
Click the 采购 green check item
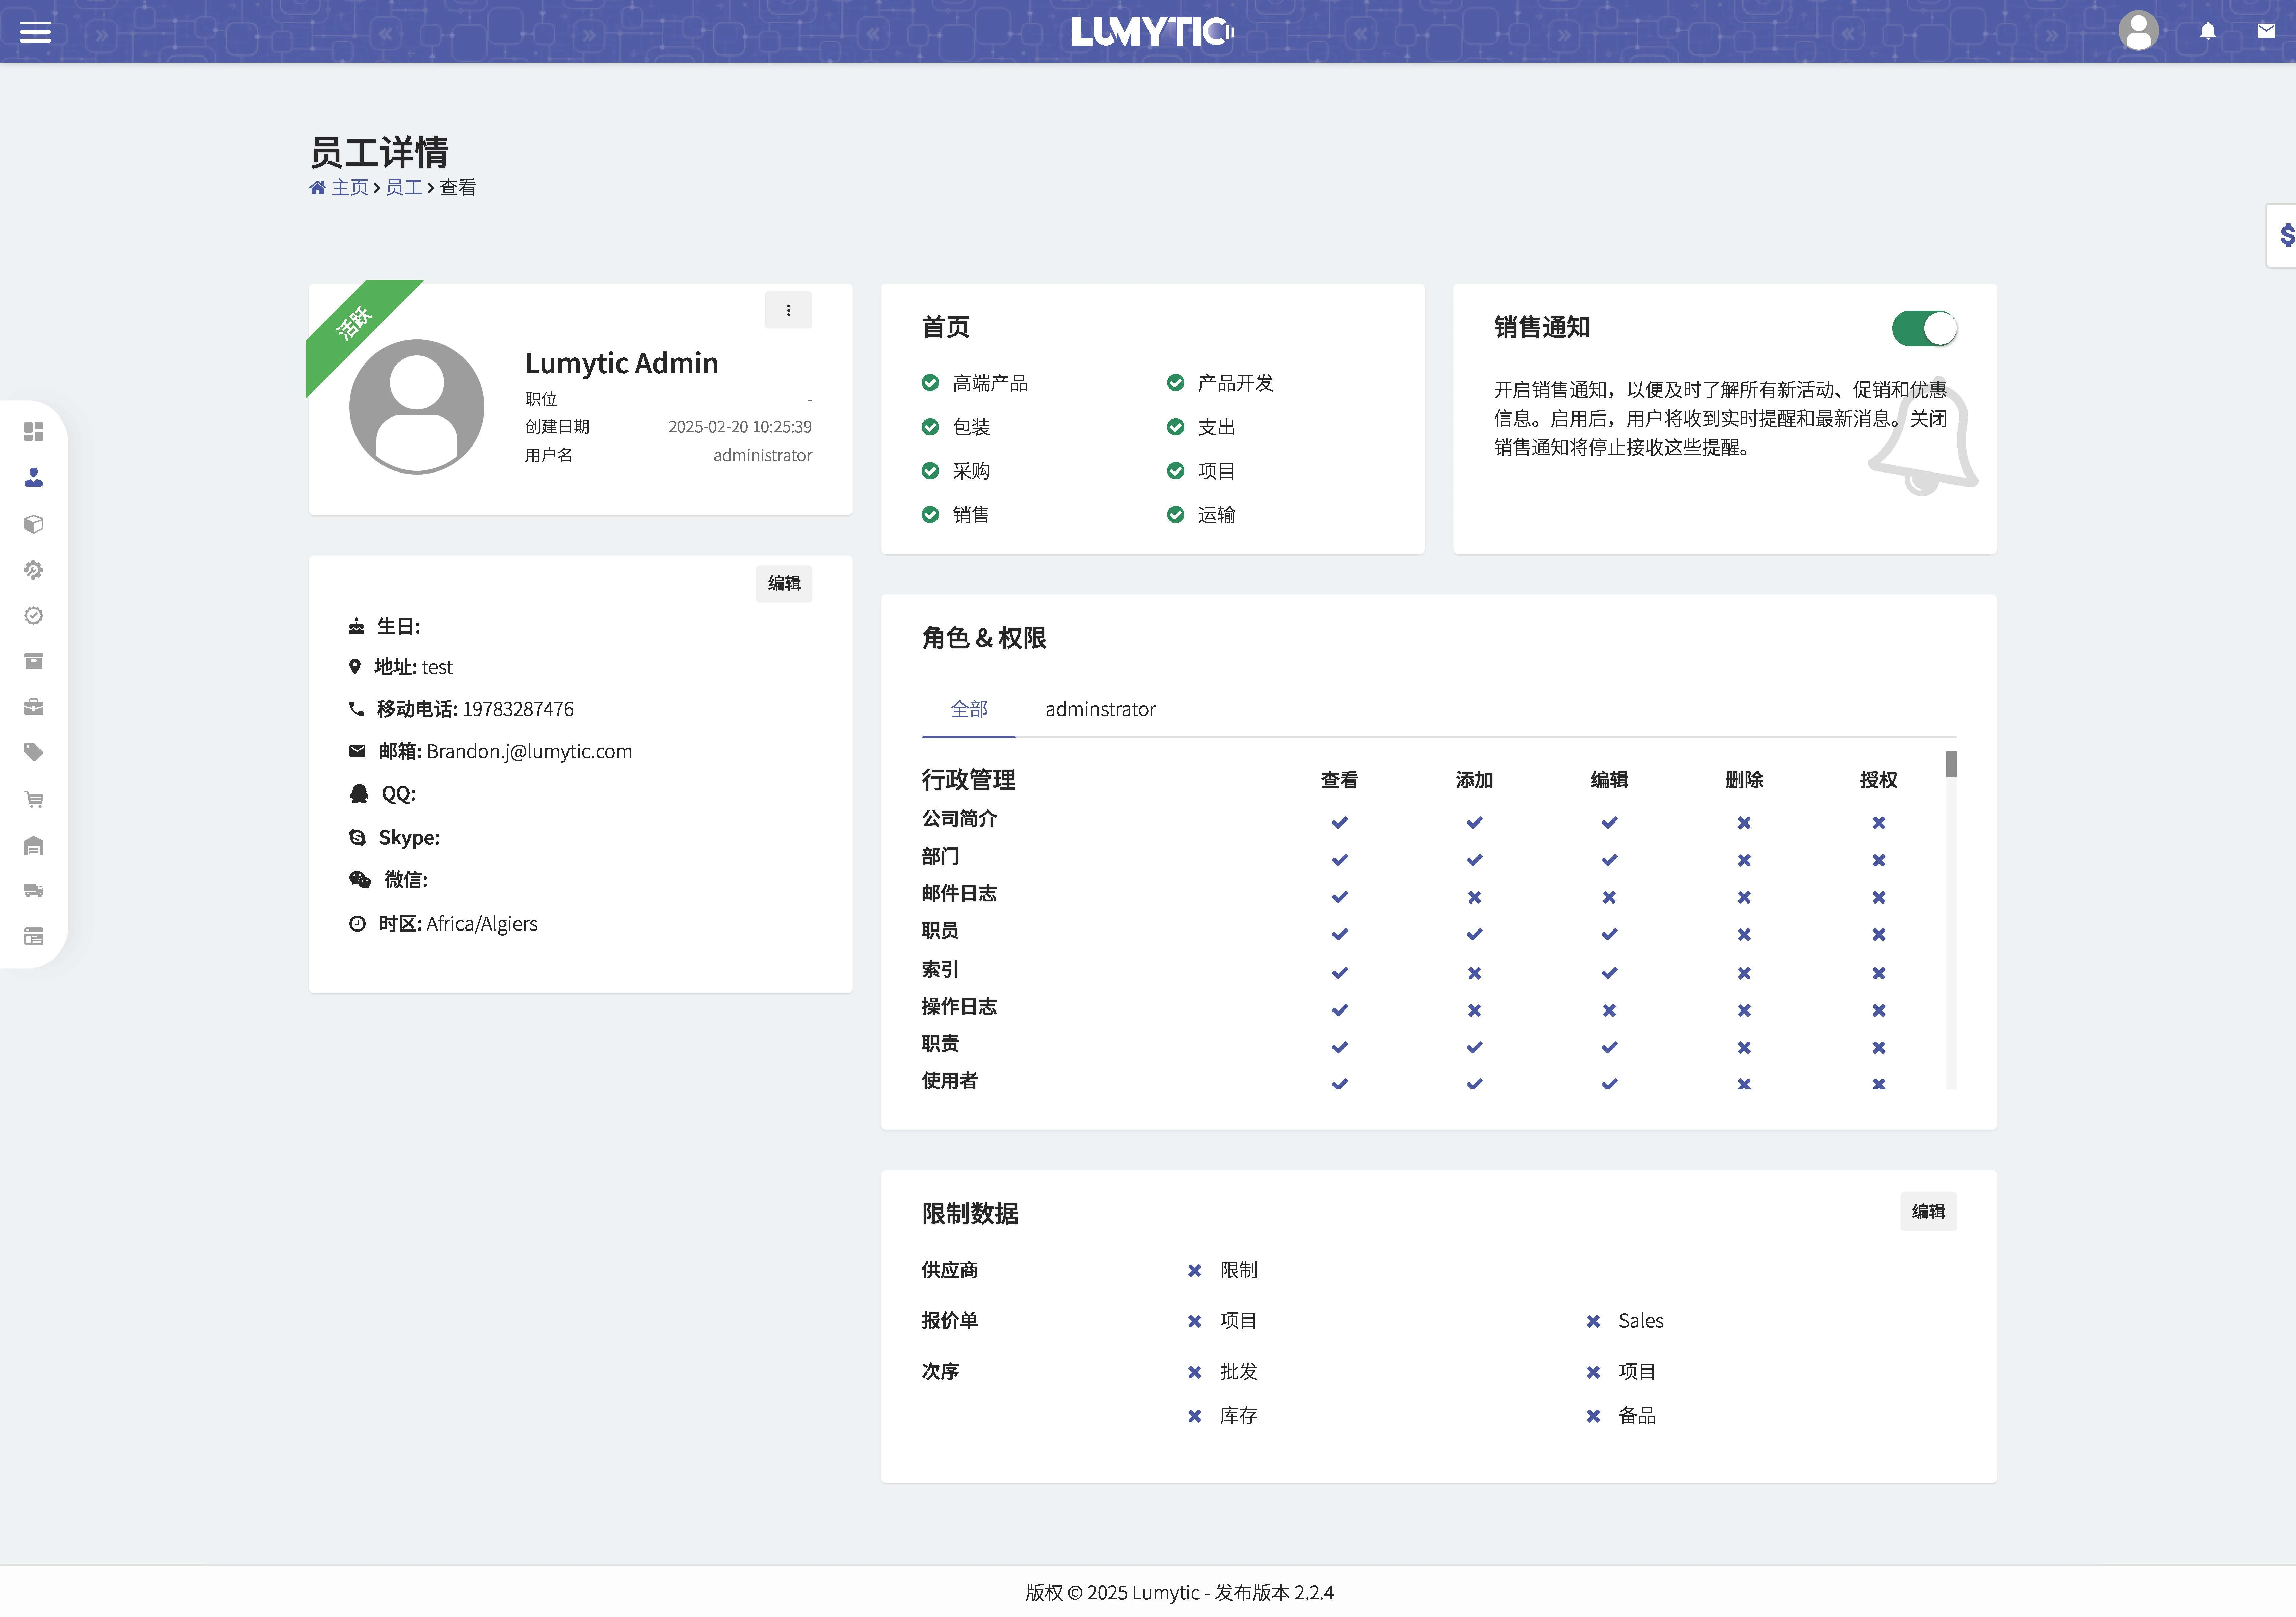pyautogui.click(x=956, y=471)
